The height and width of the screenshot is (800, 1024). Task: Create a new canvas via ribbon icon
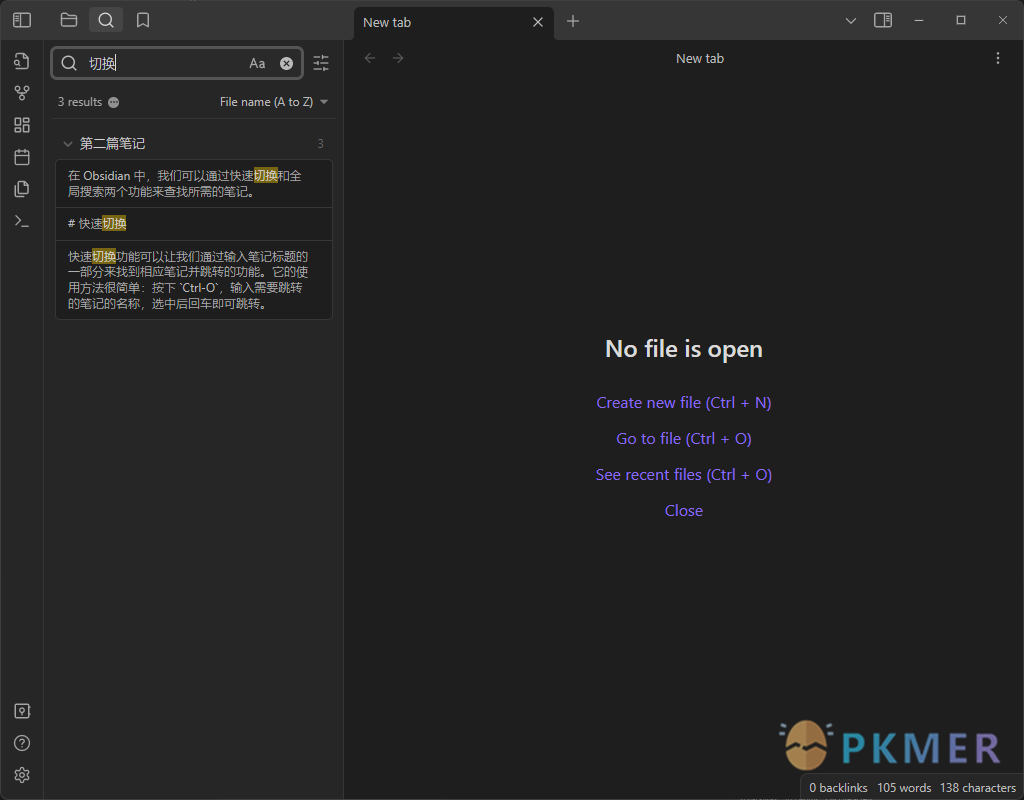tap(22, 125)
